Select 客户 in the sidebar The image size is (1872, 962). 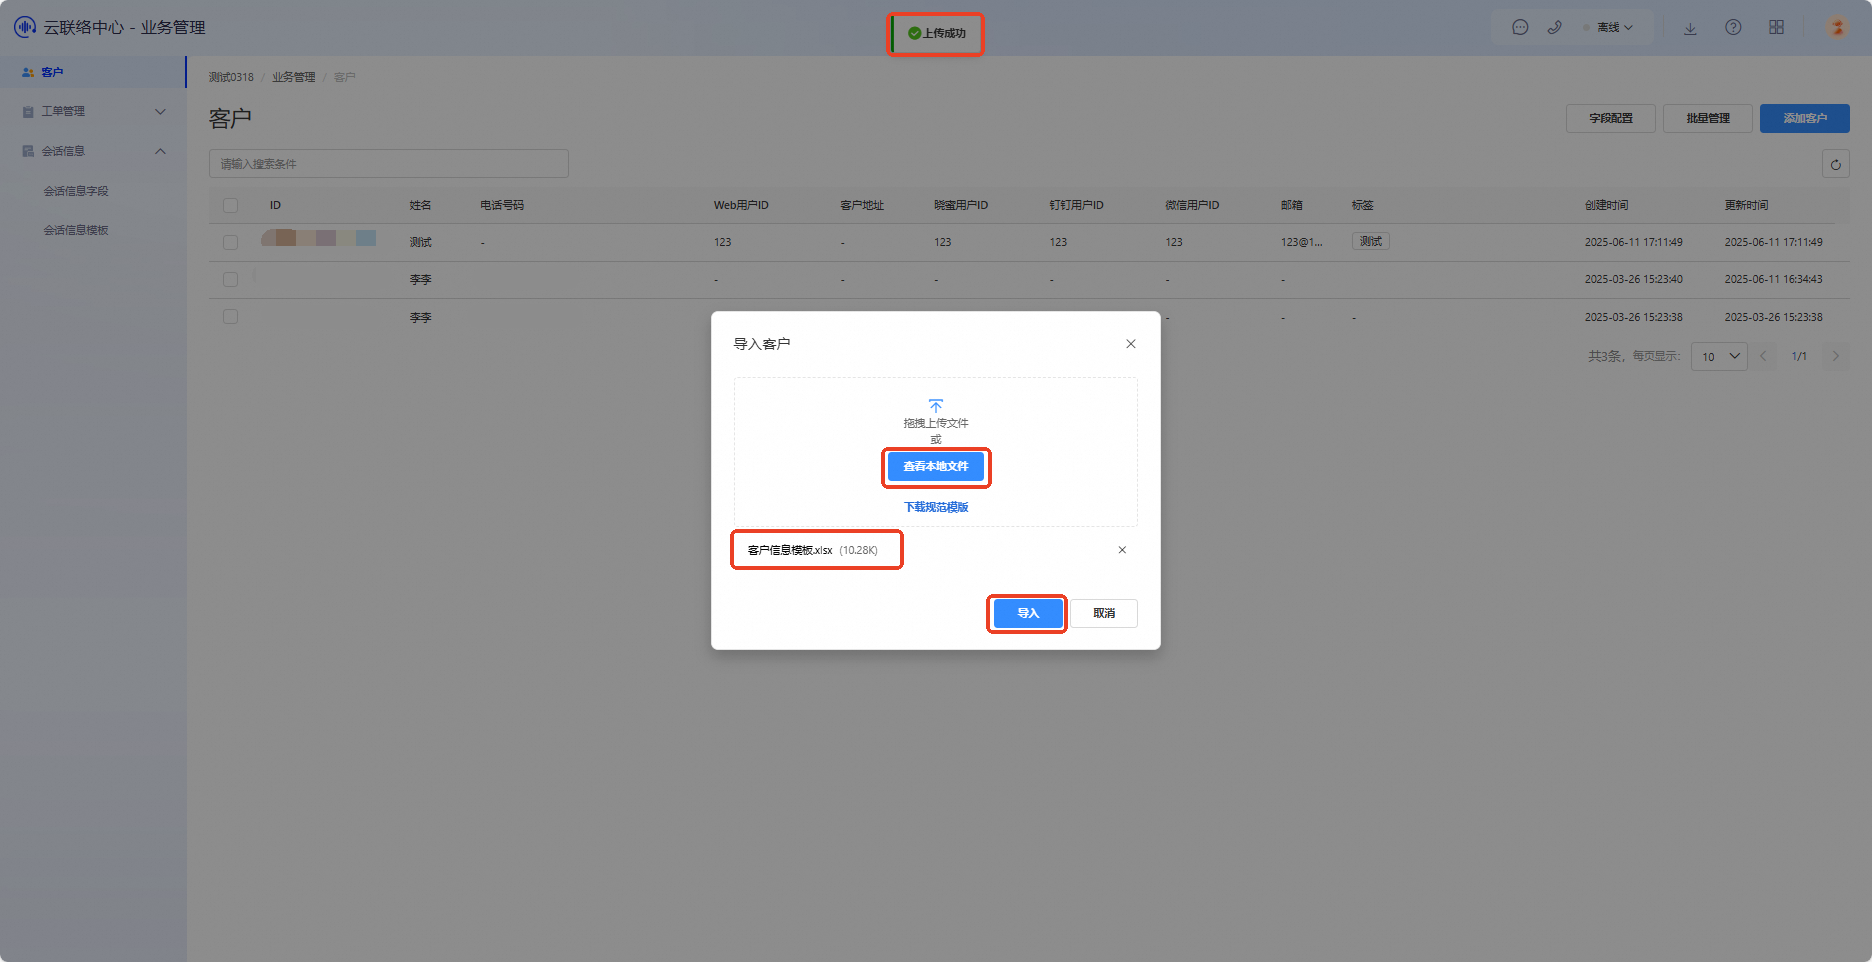coord(93,73)
